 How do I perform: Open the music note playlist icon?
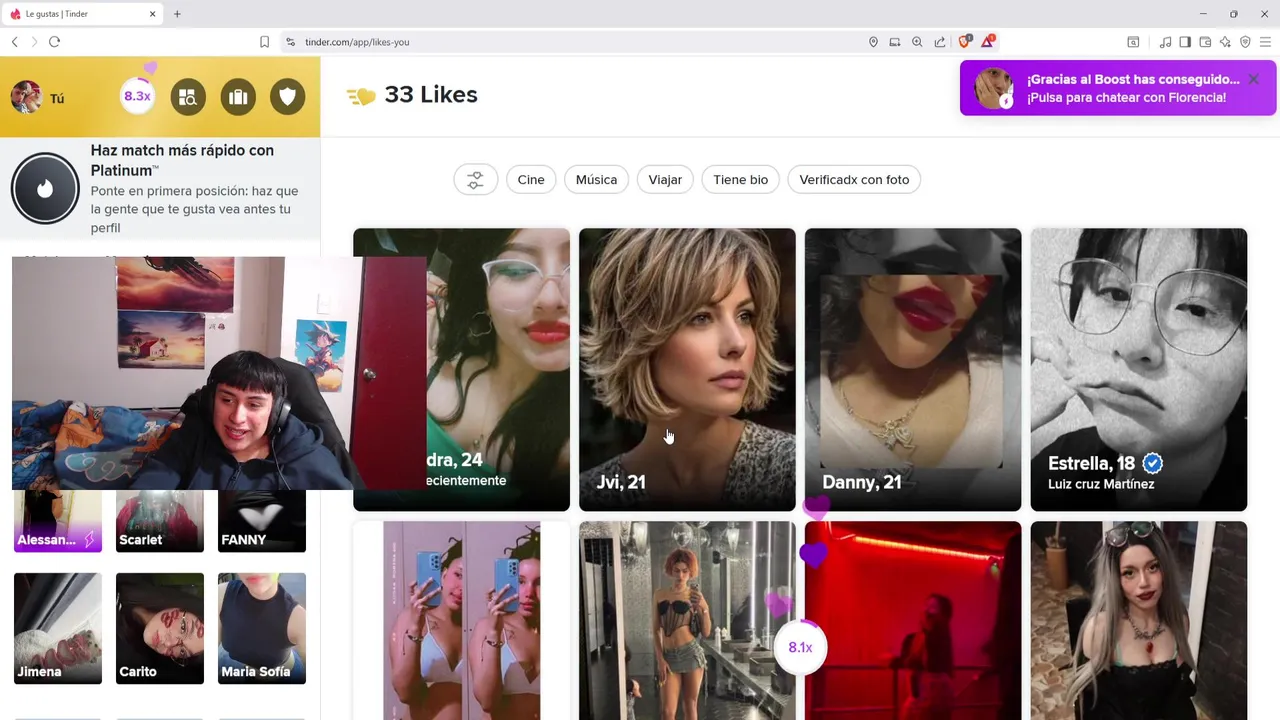pyautogui.click(x=1165, y=42)
